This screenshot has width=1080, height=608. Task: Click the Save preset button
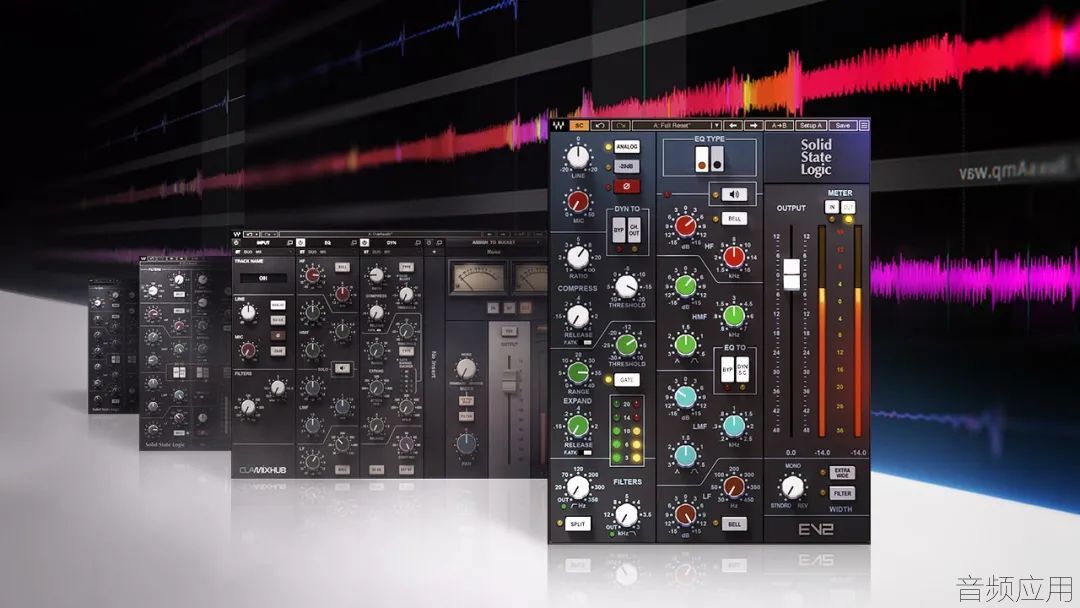click(842, 125)
